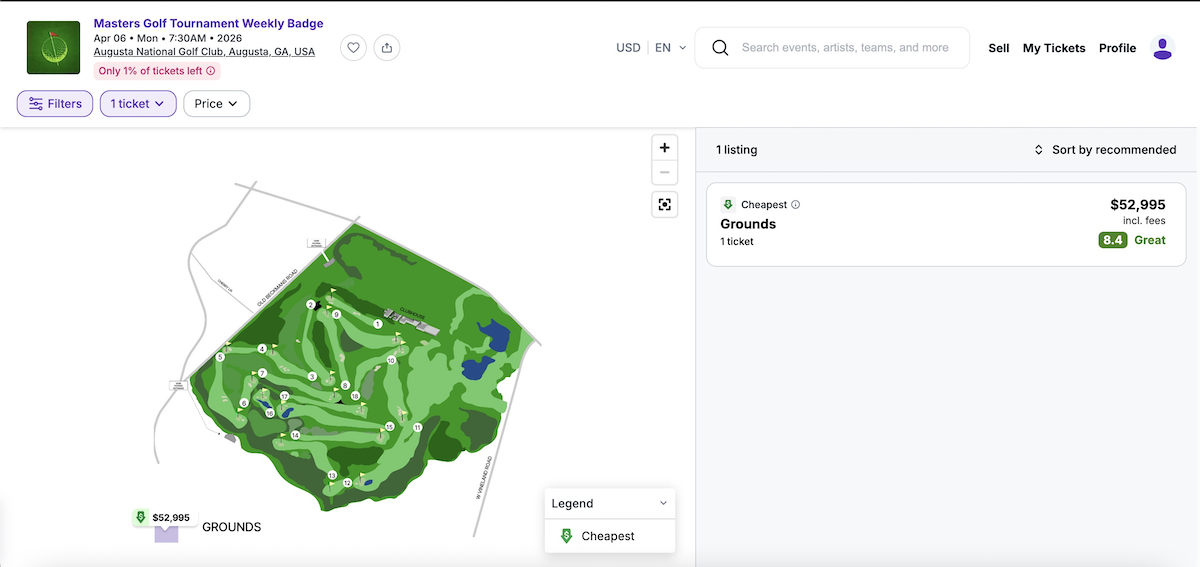Expand the Price filter dropdown
This screenshot has width=1200, height=567.
tap(216, 104)
